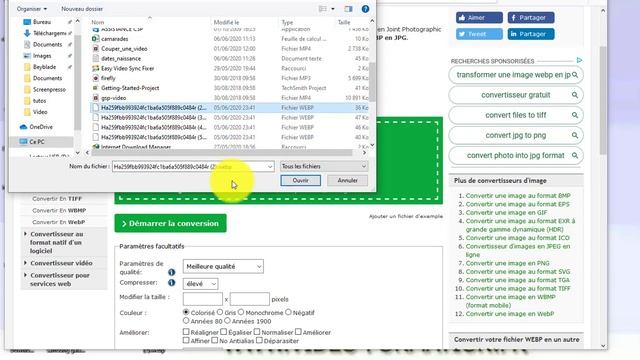Click the Tweet button
Viewport: 640px width, 360px height.
click(x=479, y=34)
